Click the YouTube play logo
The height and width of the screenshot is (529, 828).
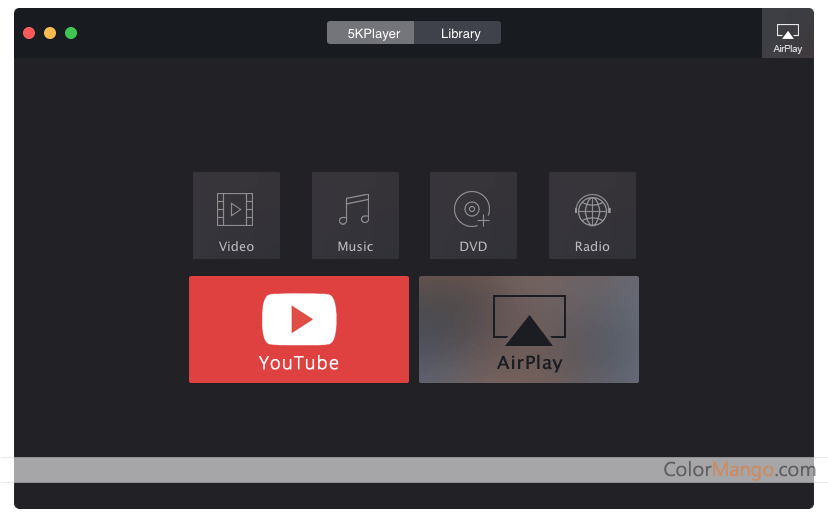[x=299, y=319]
